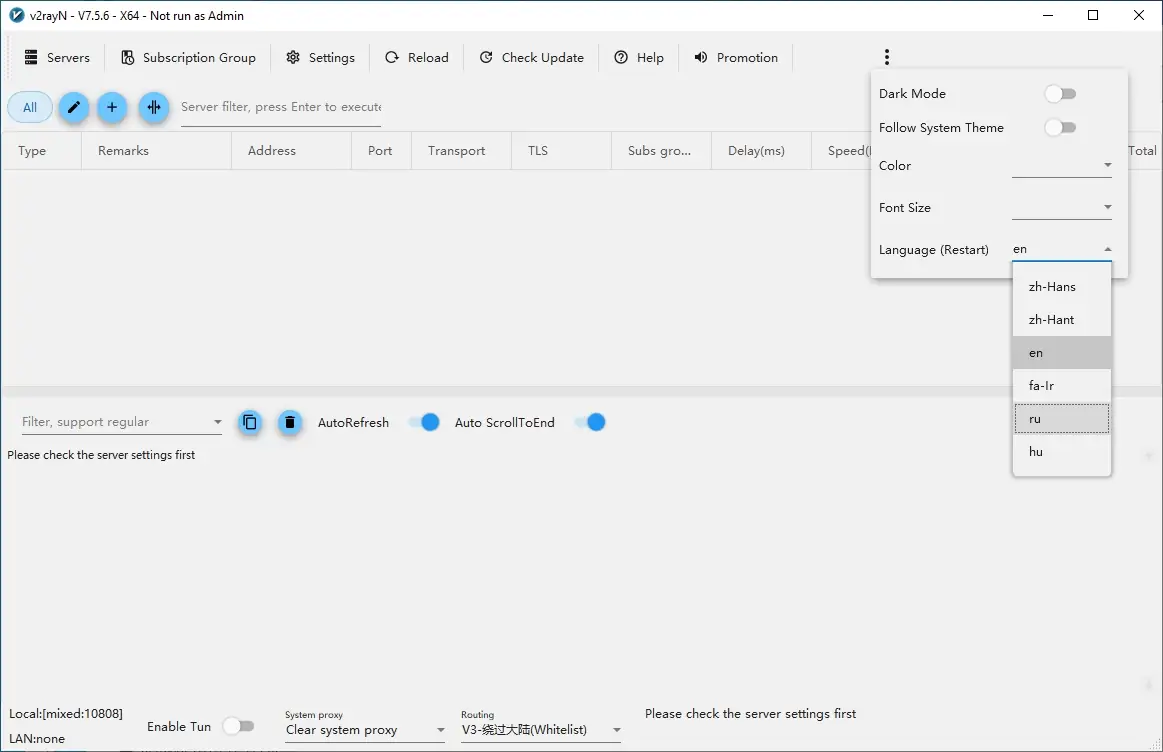
Task: Click the Settings gear icon
Action: point(293,57)
